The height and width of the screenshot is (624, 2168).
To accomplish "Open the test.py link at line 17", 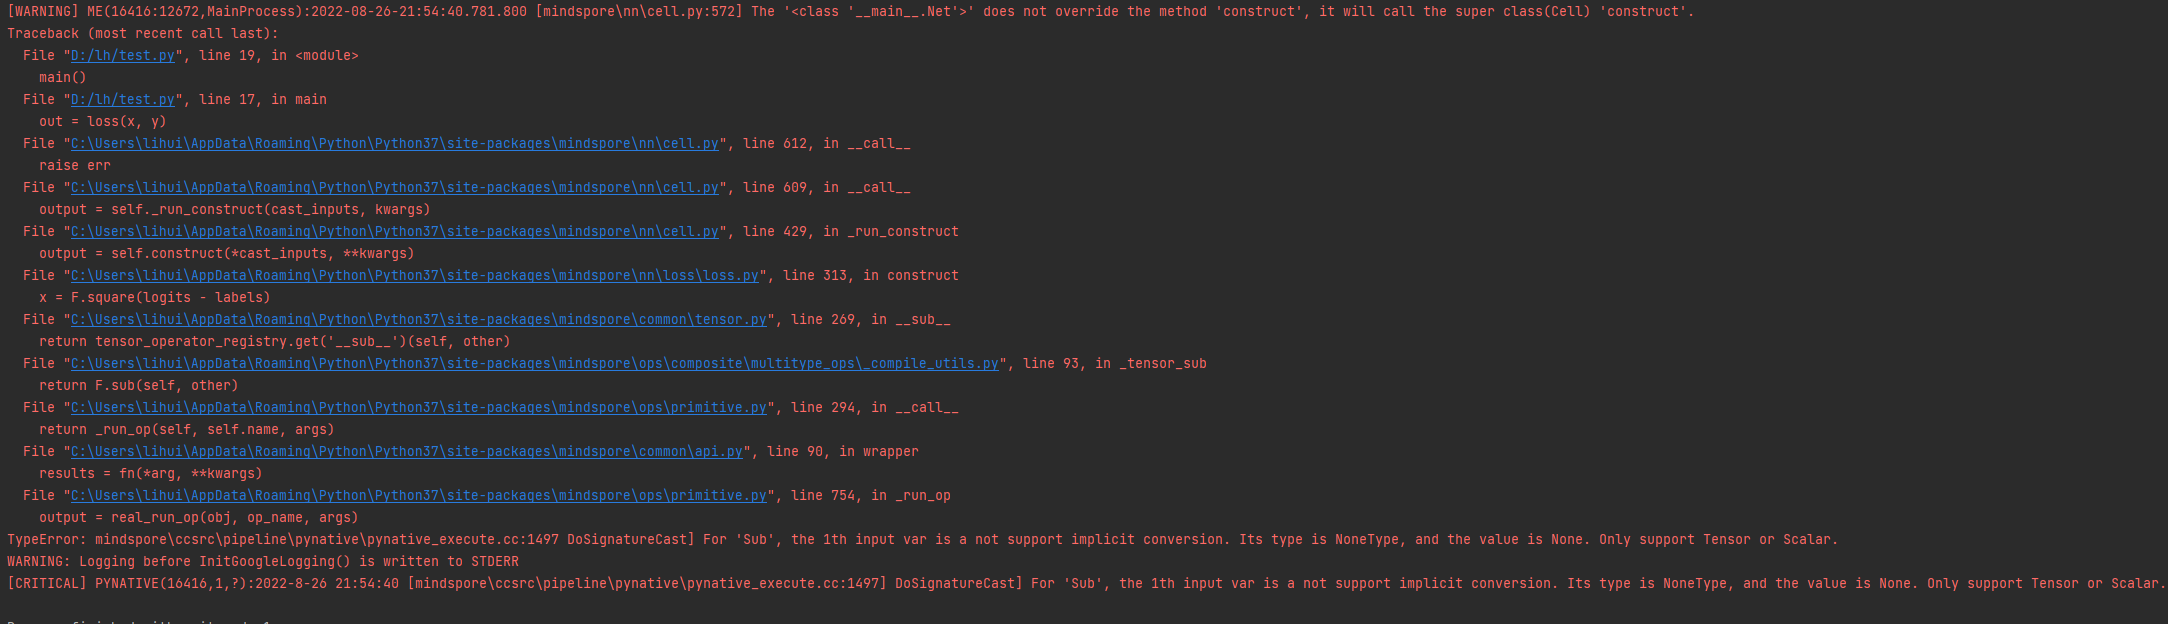I will pos(122,100).
